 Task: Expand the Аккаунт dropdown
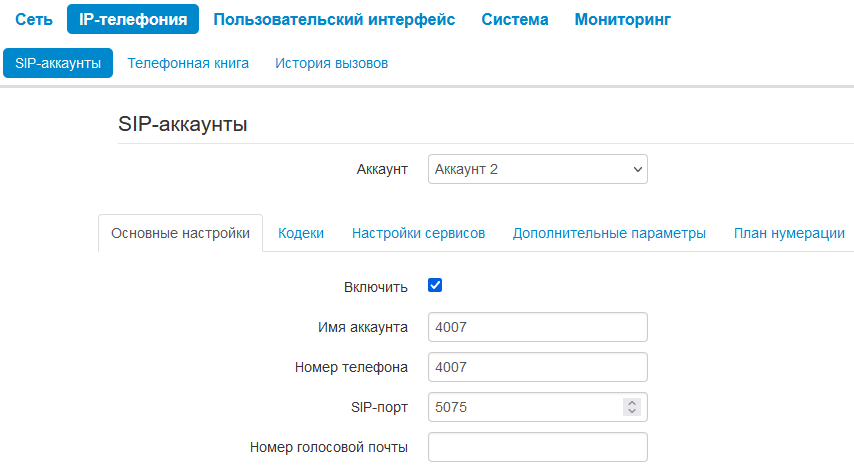tap(538, 169)
